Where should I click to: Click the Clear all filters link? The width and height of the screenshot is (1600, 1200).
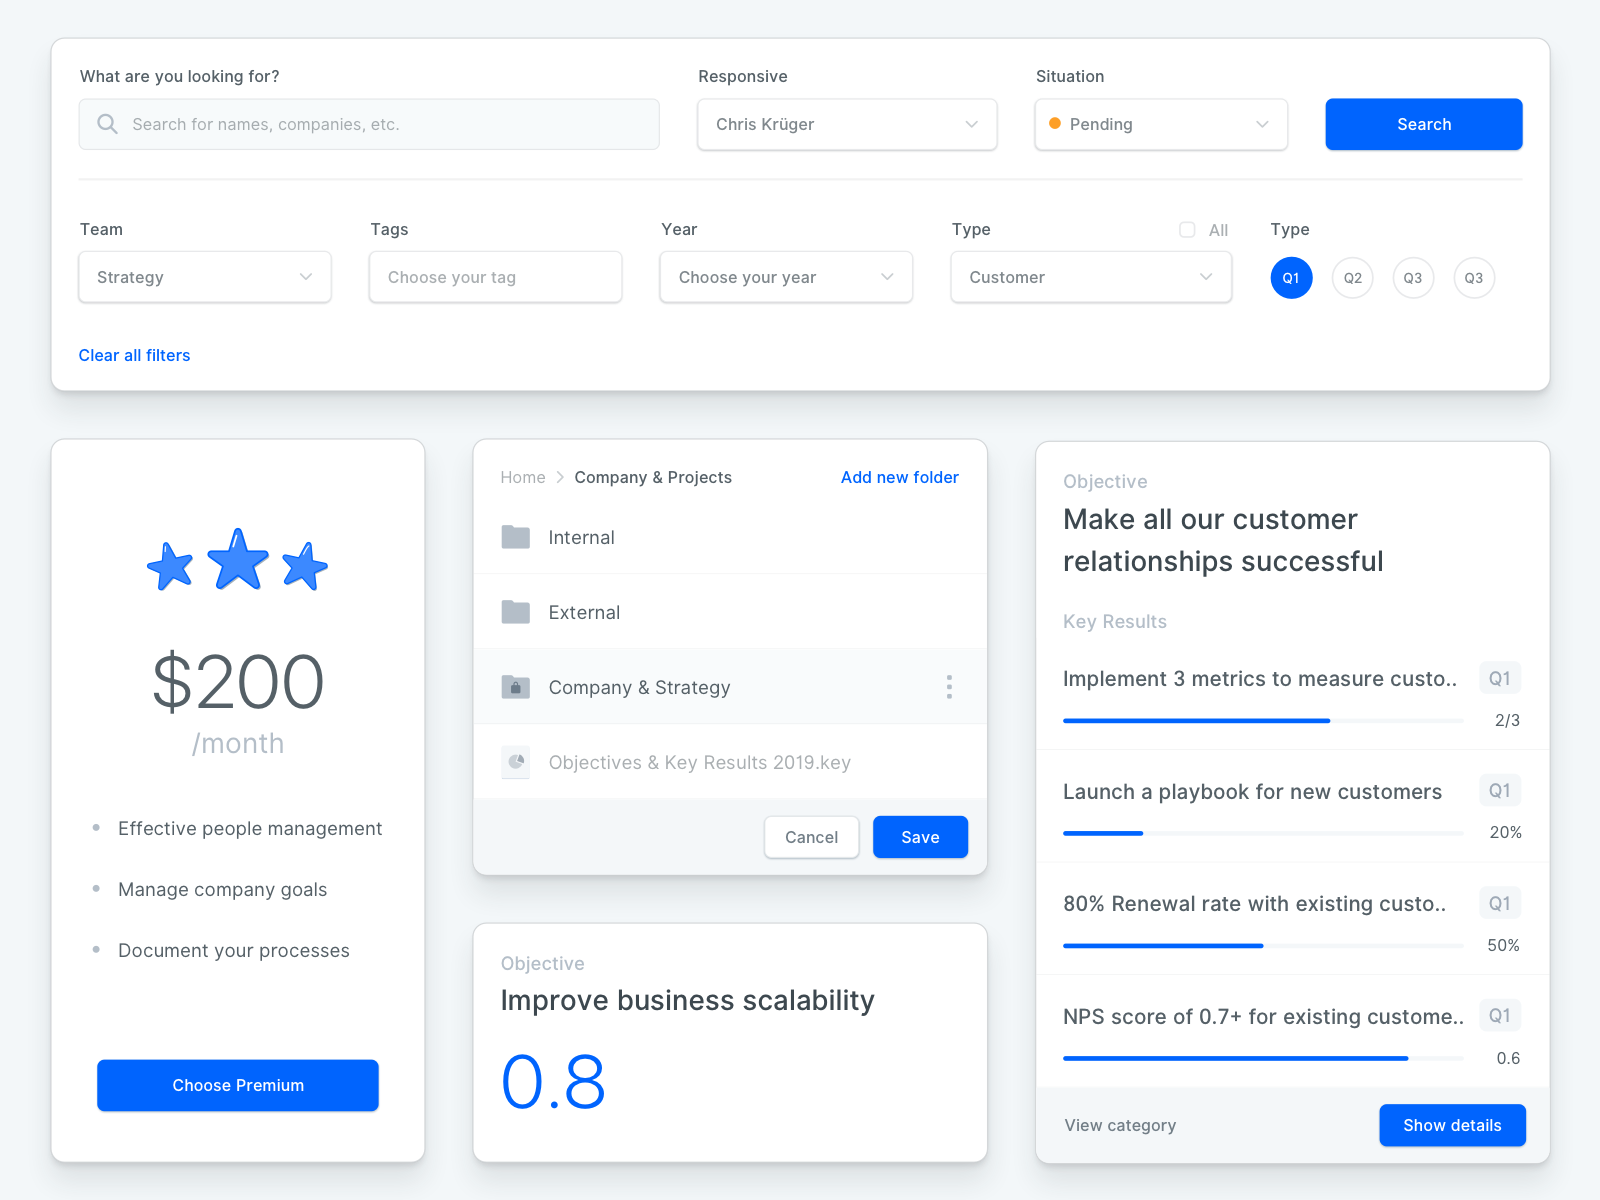(x=134, y=355)
